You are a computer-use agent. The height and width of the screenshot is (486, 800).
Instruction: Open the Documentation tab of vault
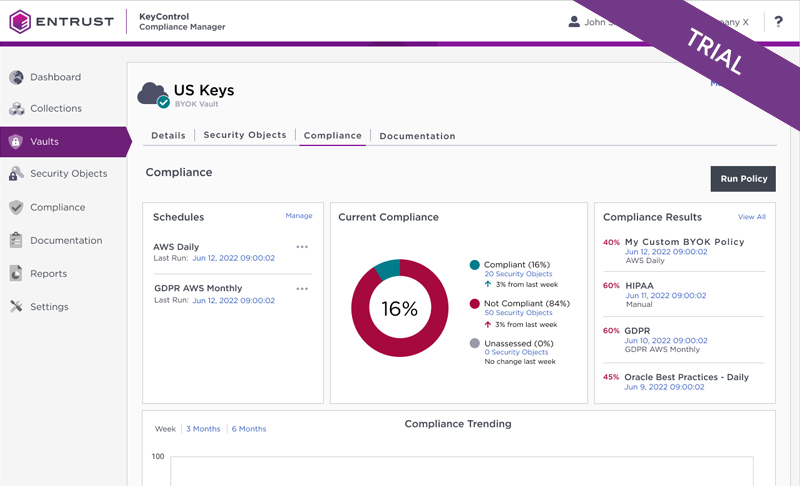(x=417, y=136)
